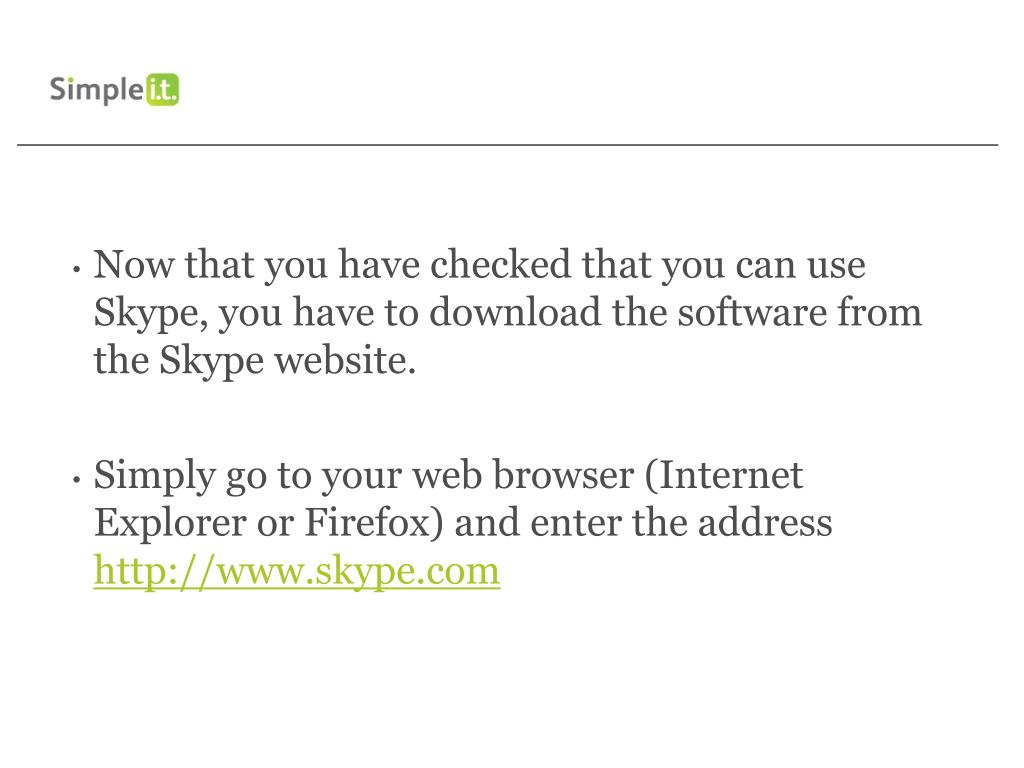Click the green i.t. badge in logo
Image resolution: width=1024 pixels, height=768 pixels.
click(x=162, y=89)
